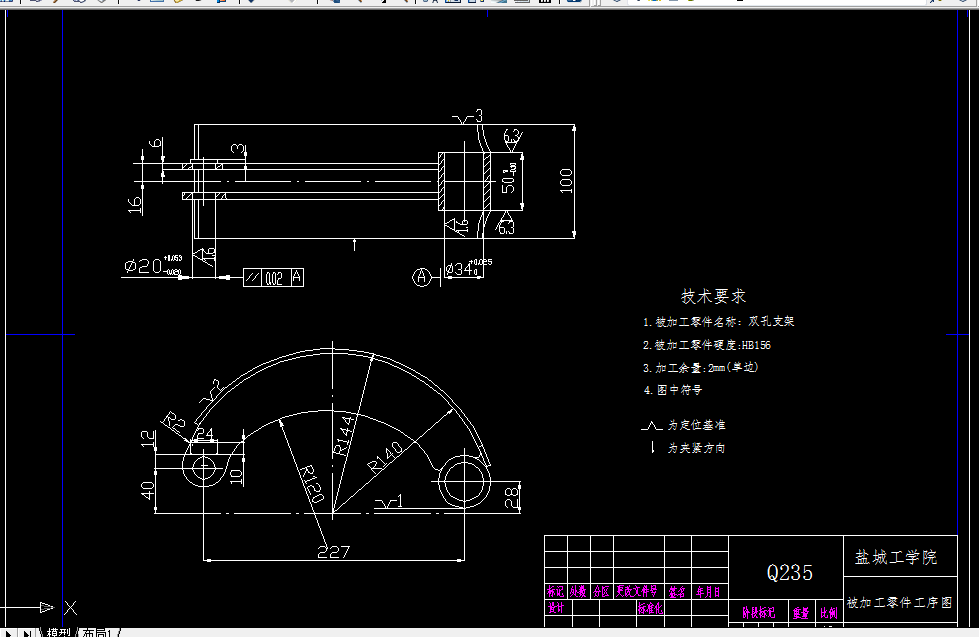Select the 技术要求 heading text

[713, 296]
